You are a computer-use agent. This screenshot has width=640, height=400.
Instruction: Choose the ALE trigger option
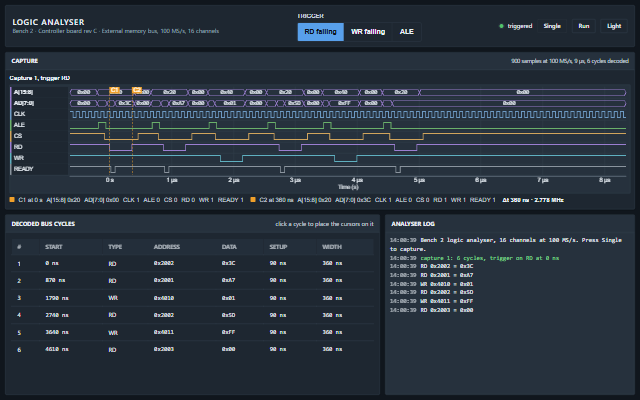(407, 32)
